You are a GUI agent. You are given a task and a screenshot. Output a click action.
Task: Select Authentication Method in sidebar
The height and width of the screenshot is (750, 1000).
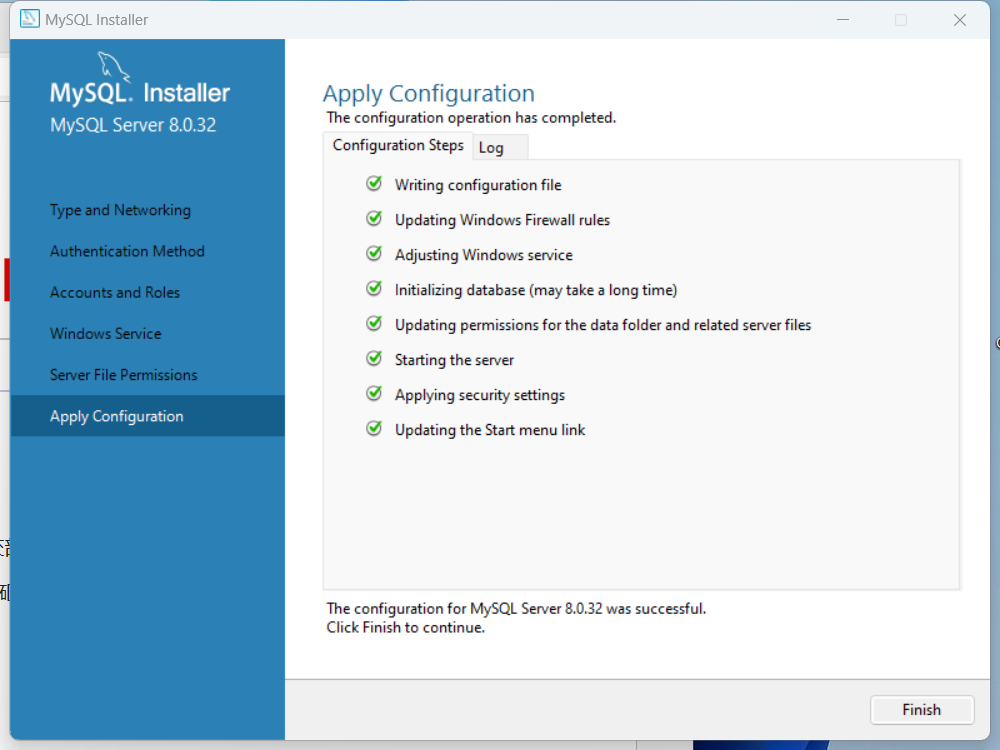[128, 251]
